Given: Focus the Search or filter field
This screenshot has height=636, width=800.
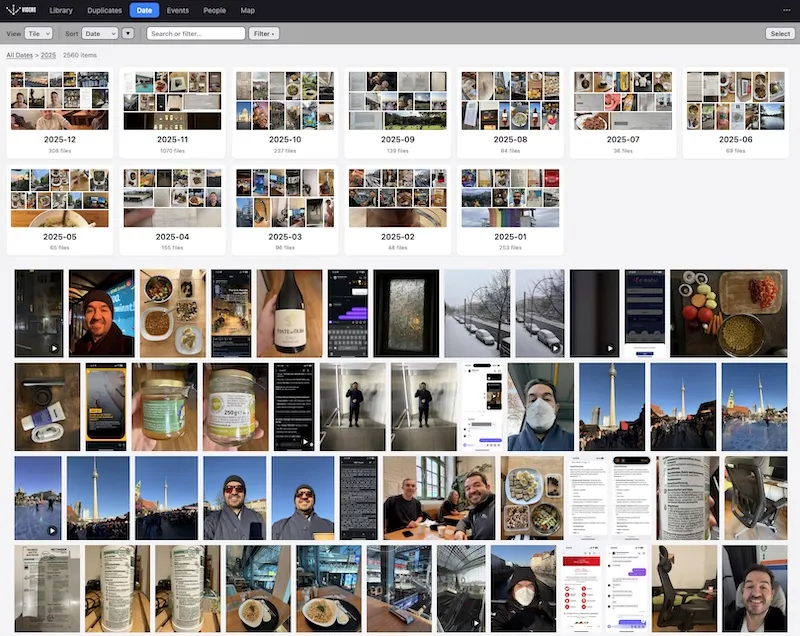Looking at the screenshot, I should [x=196, y=34].
